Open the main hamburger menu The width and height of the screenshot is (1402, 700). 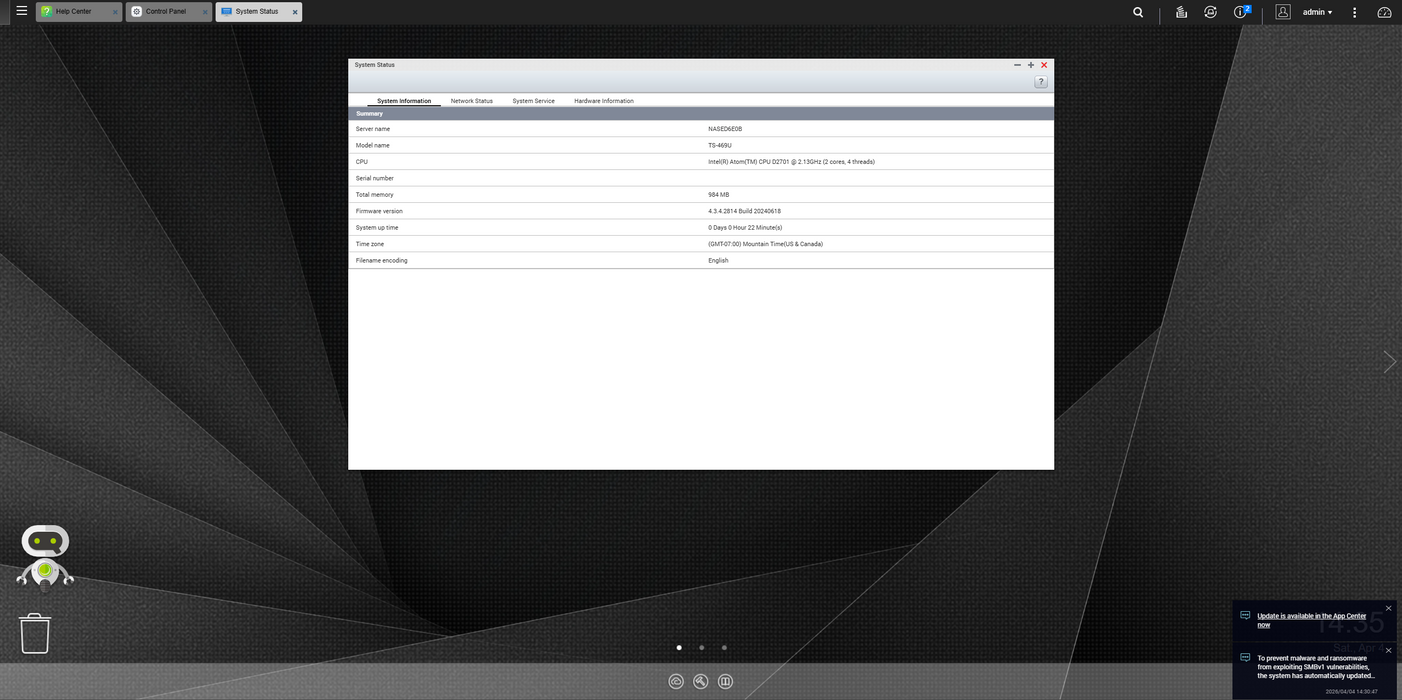click(21, 12)
